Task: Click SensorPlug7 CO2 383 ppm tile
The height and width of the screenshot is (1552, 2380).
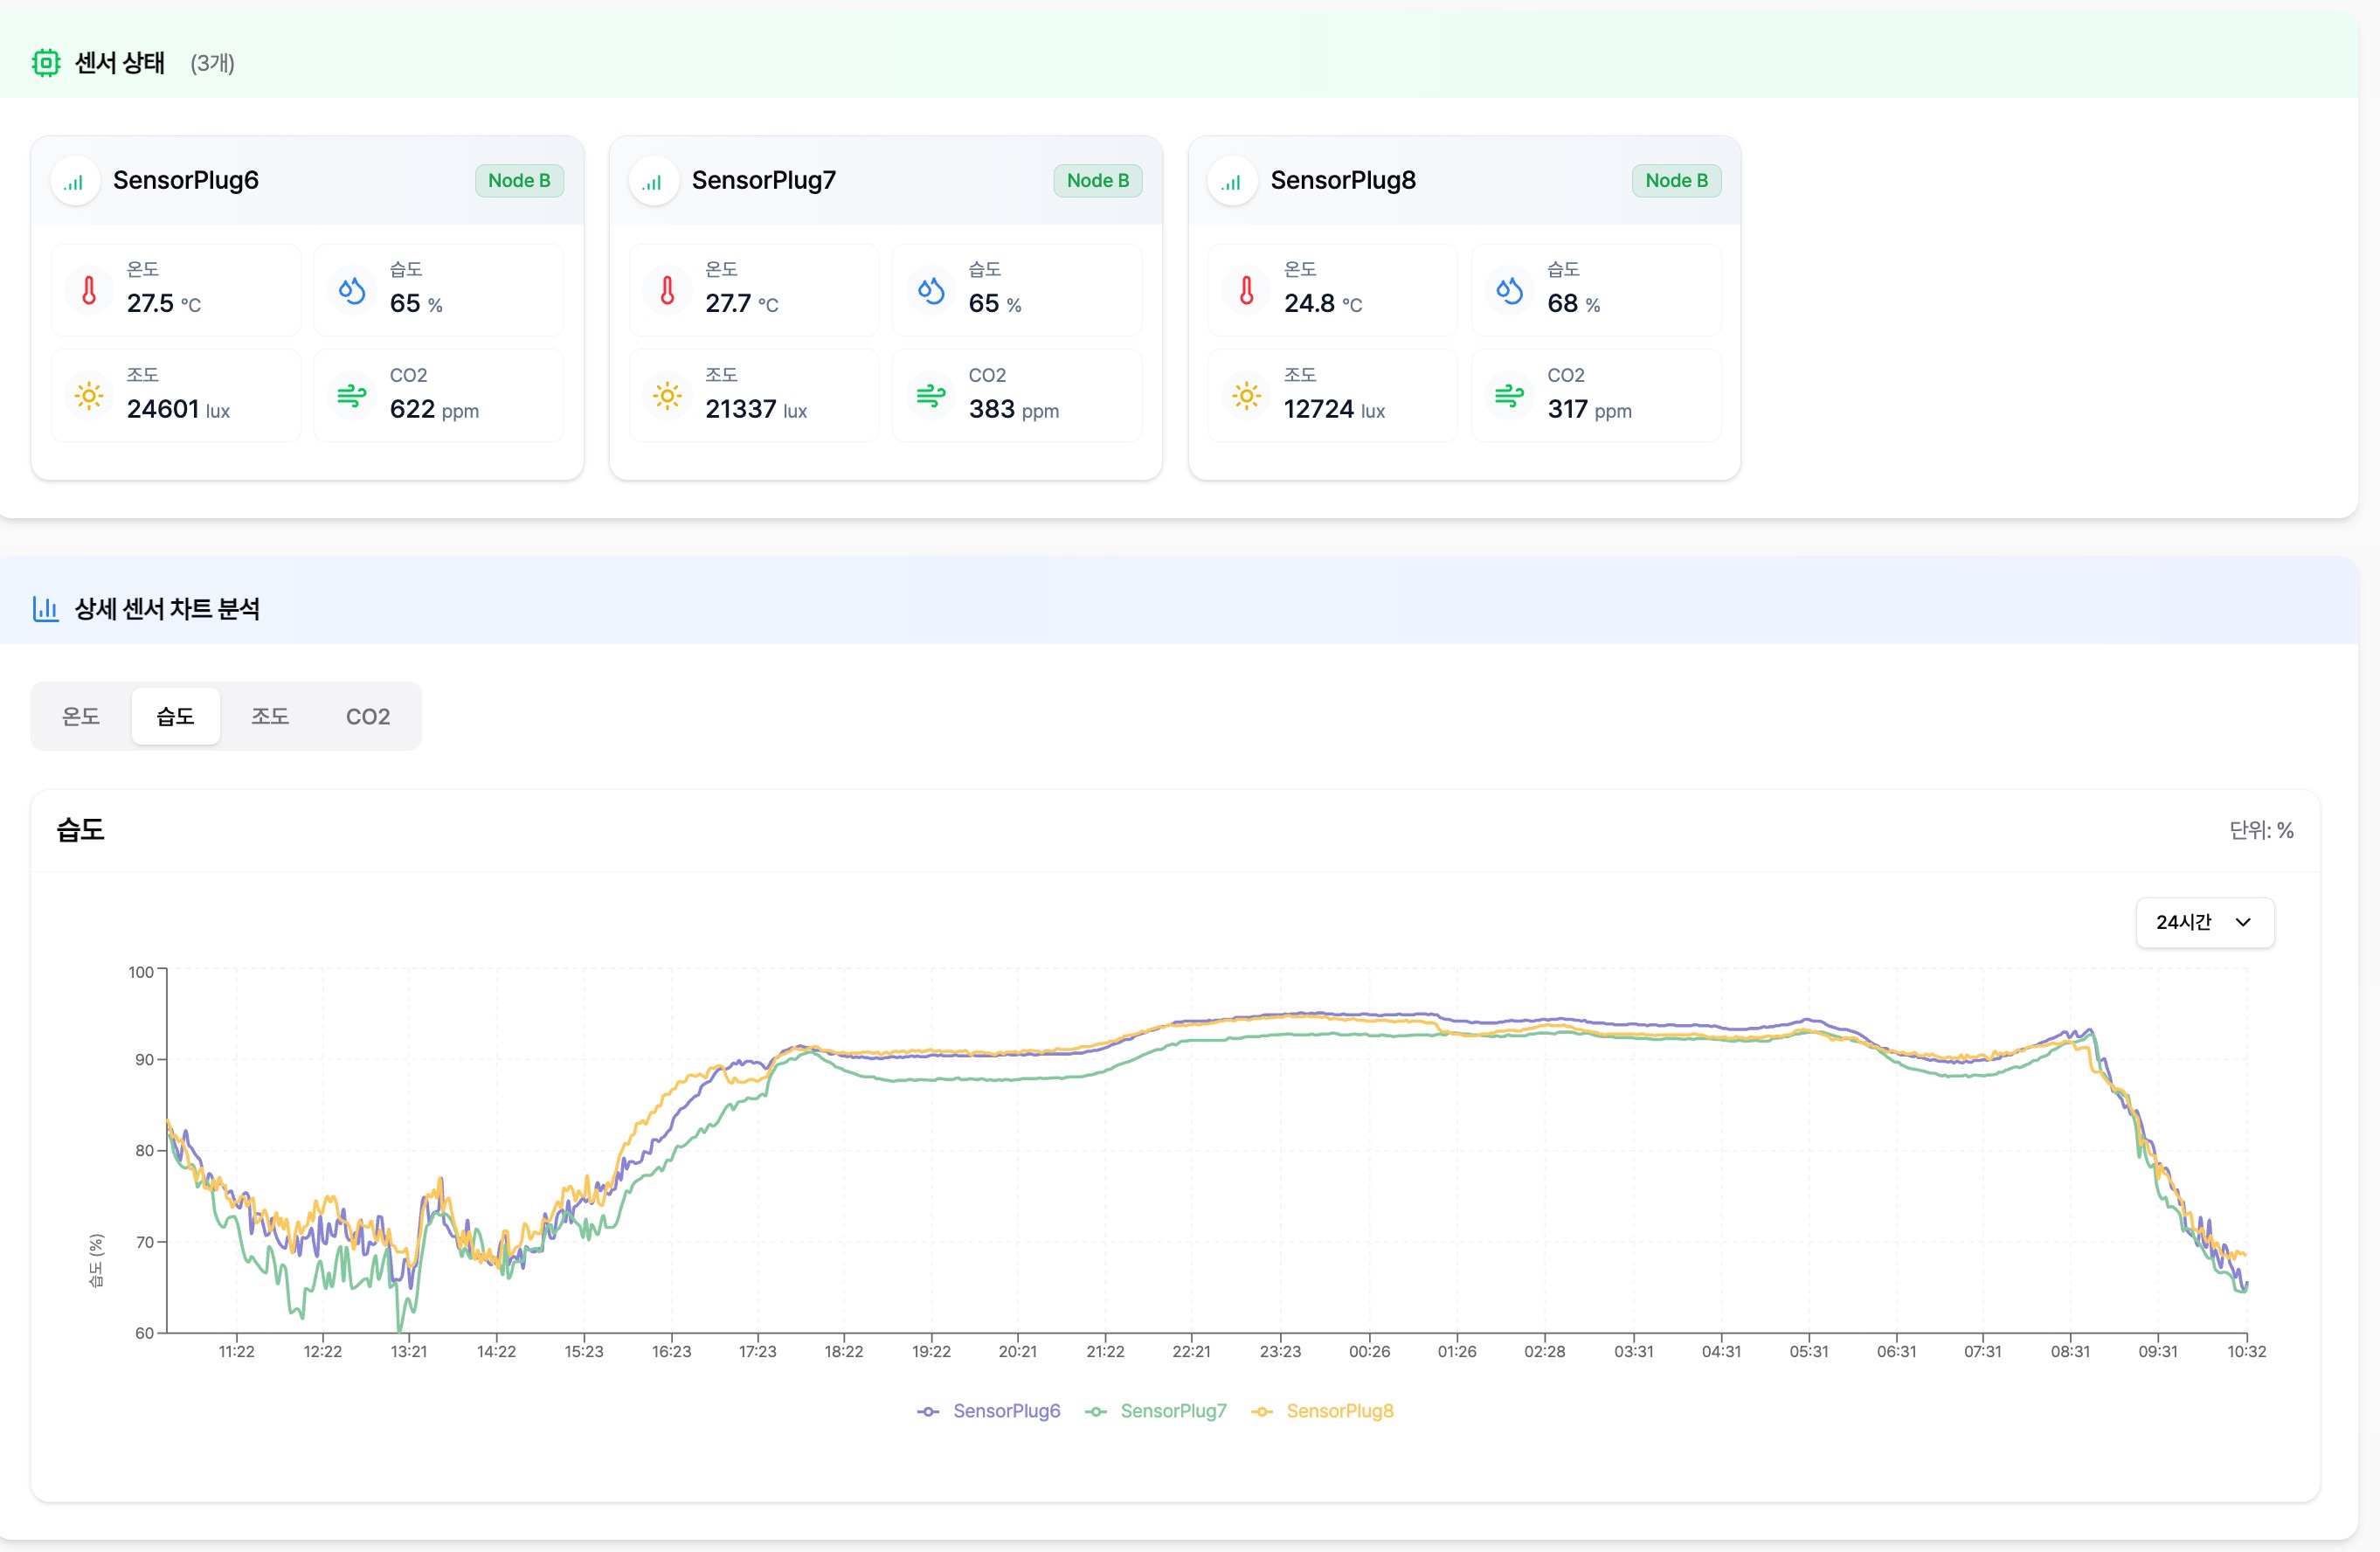Action: 1016,396
